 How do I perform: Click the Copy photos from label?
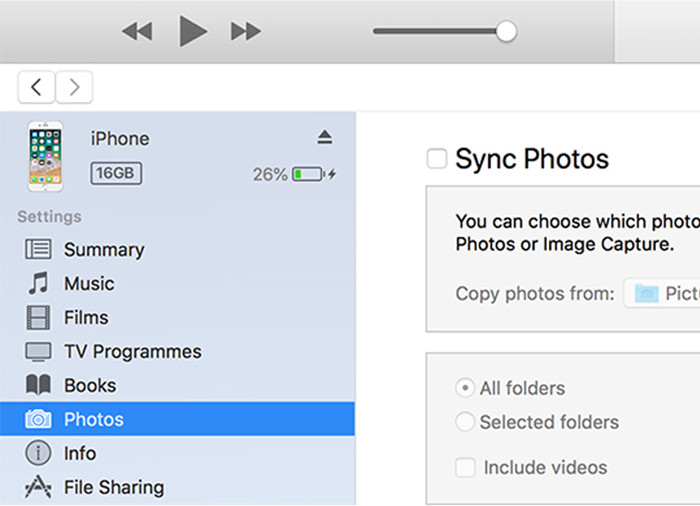coord(535,293)
